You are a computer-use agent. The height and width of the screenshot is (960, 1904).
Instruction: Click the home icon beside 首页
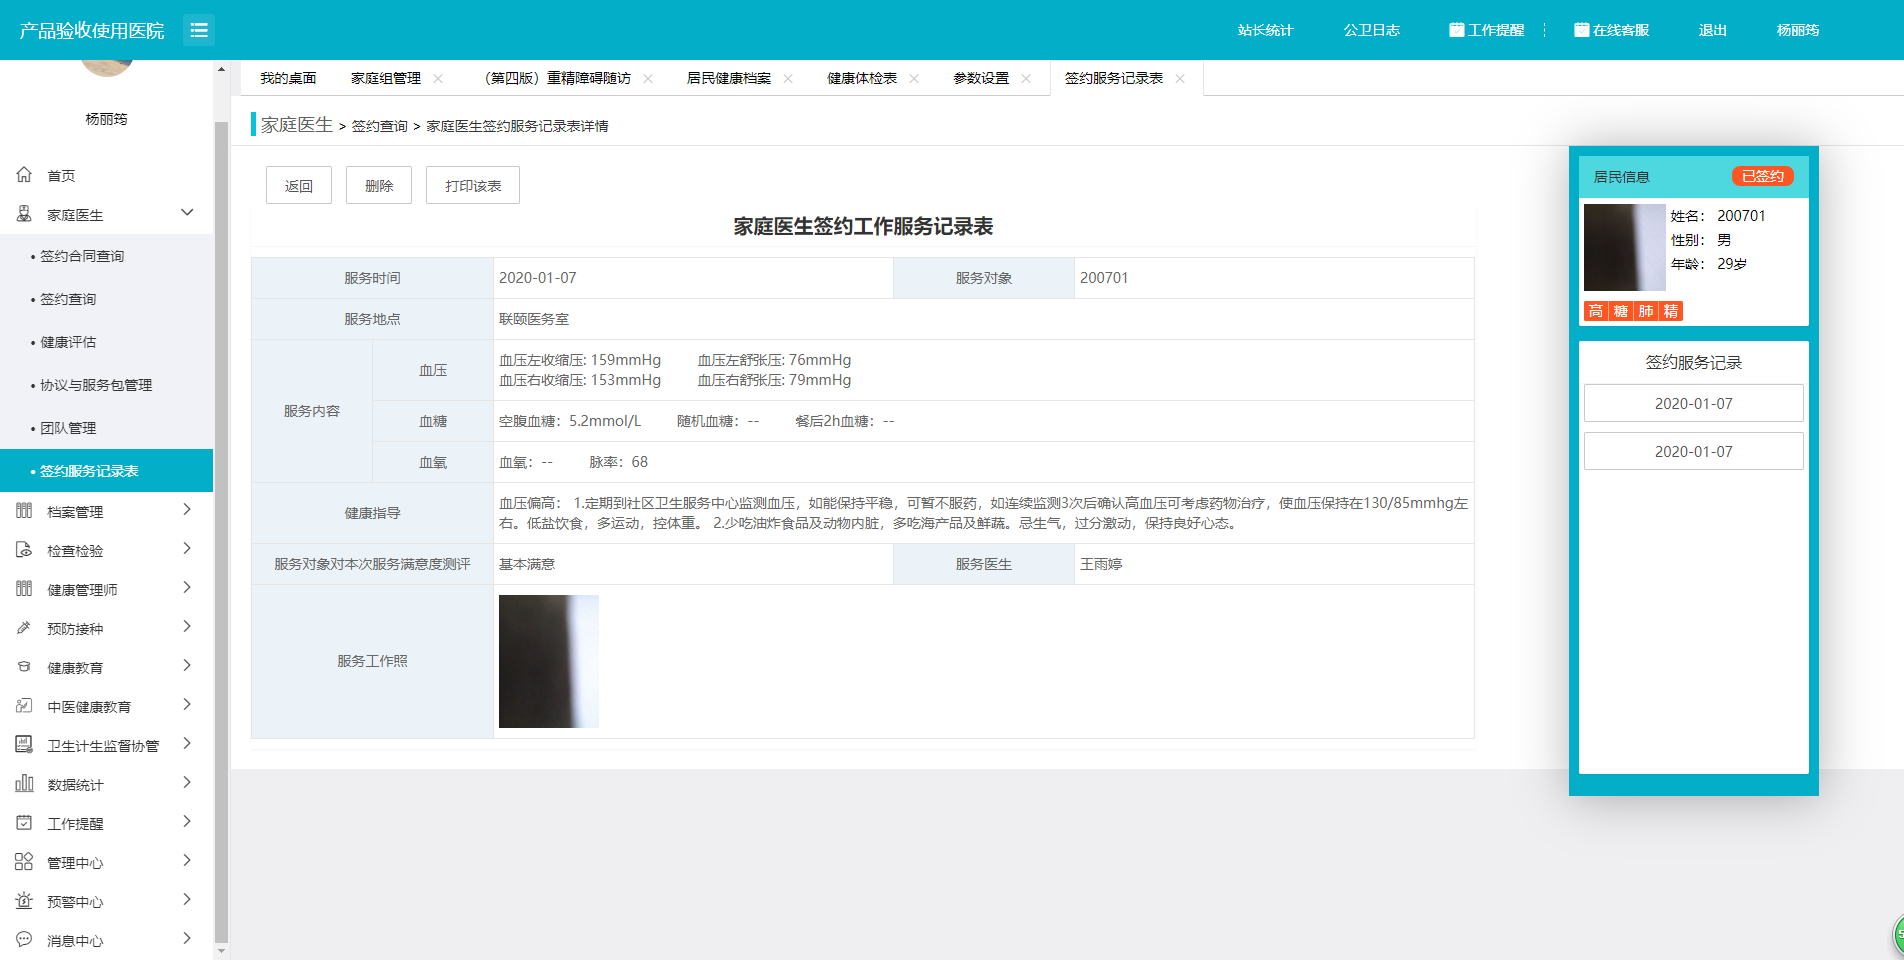(24, 175)
